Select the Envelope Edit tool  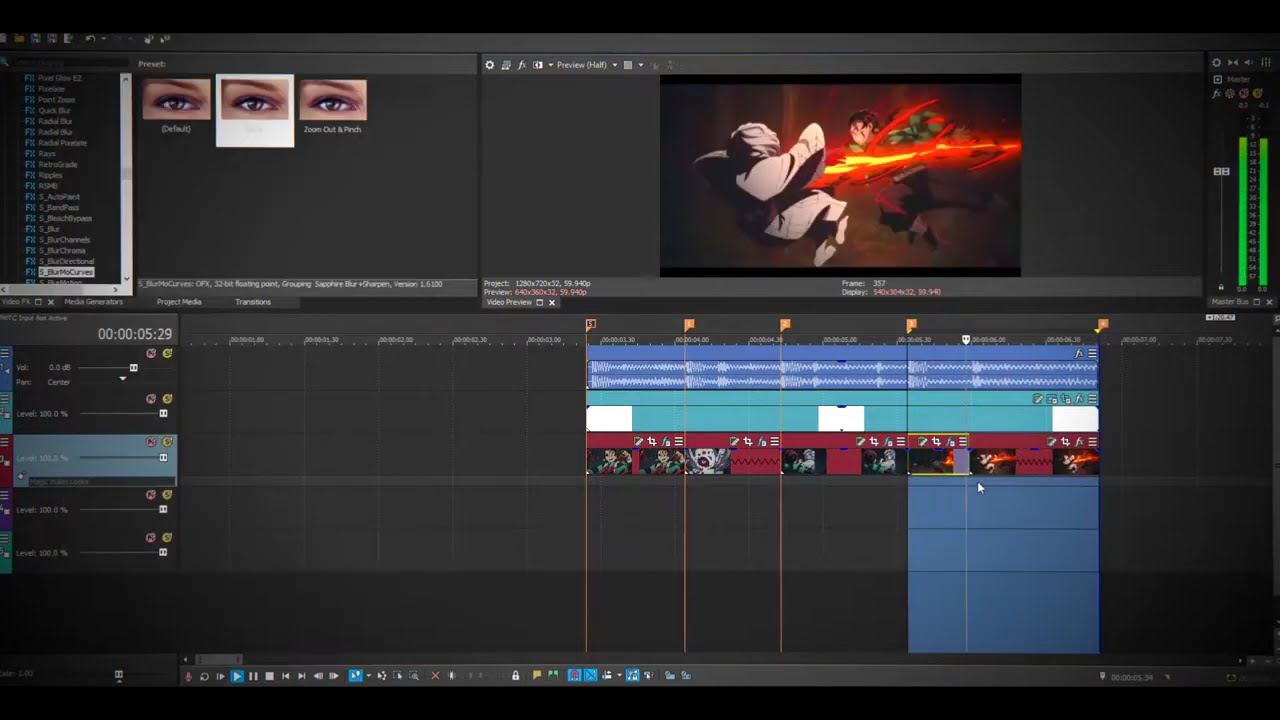[382, 676]
